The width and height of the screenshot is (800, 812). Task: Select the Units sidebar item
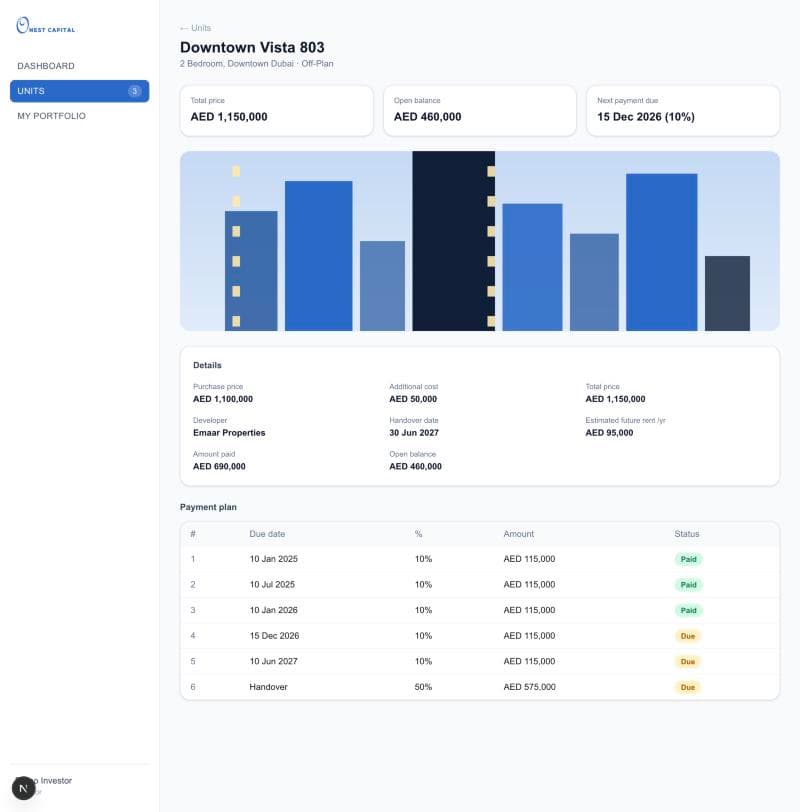click(x=79, y=91)
